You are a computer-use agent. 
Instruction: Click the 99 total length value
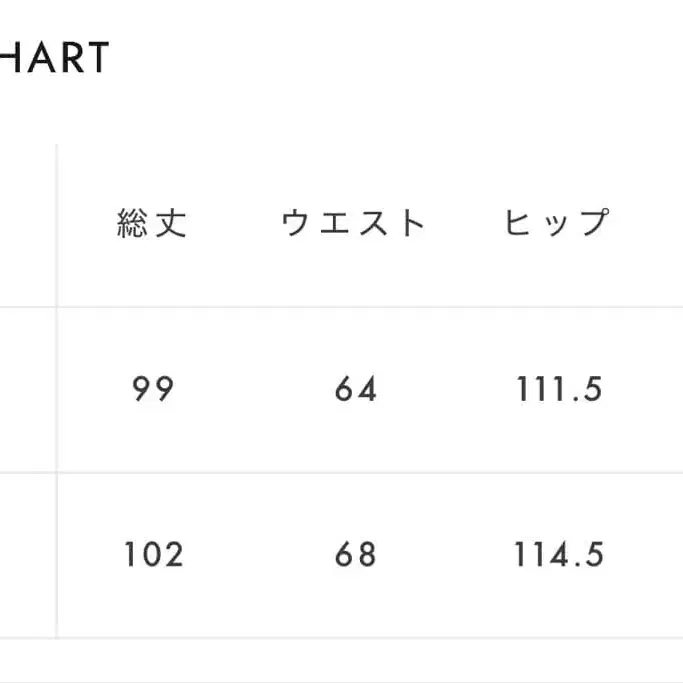153,389
